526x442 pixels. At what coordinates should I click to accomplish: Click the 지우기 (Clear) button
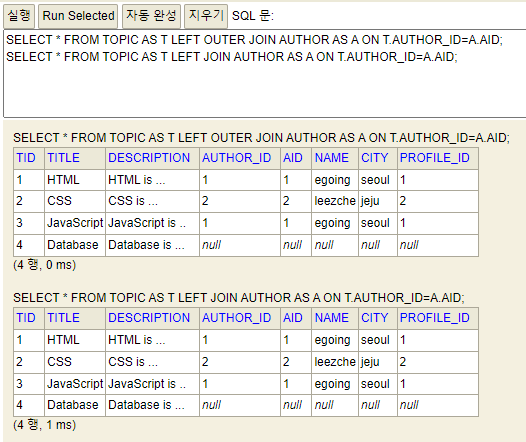pyautogui.click(x=206, y=16)
